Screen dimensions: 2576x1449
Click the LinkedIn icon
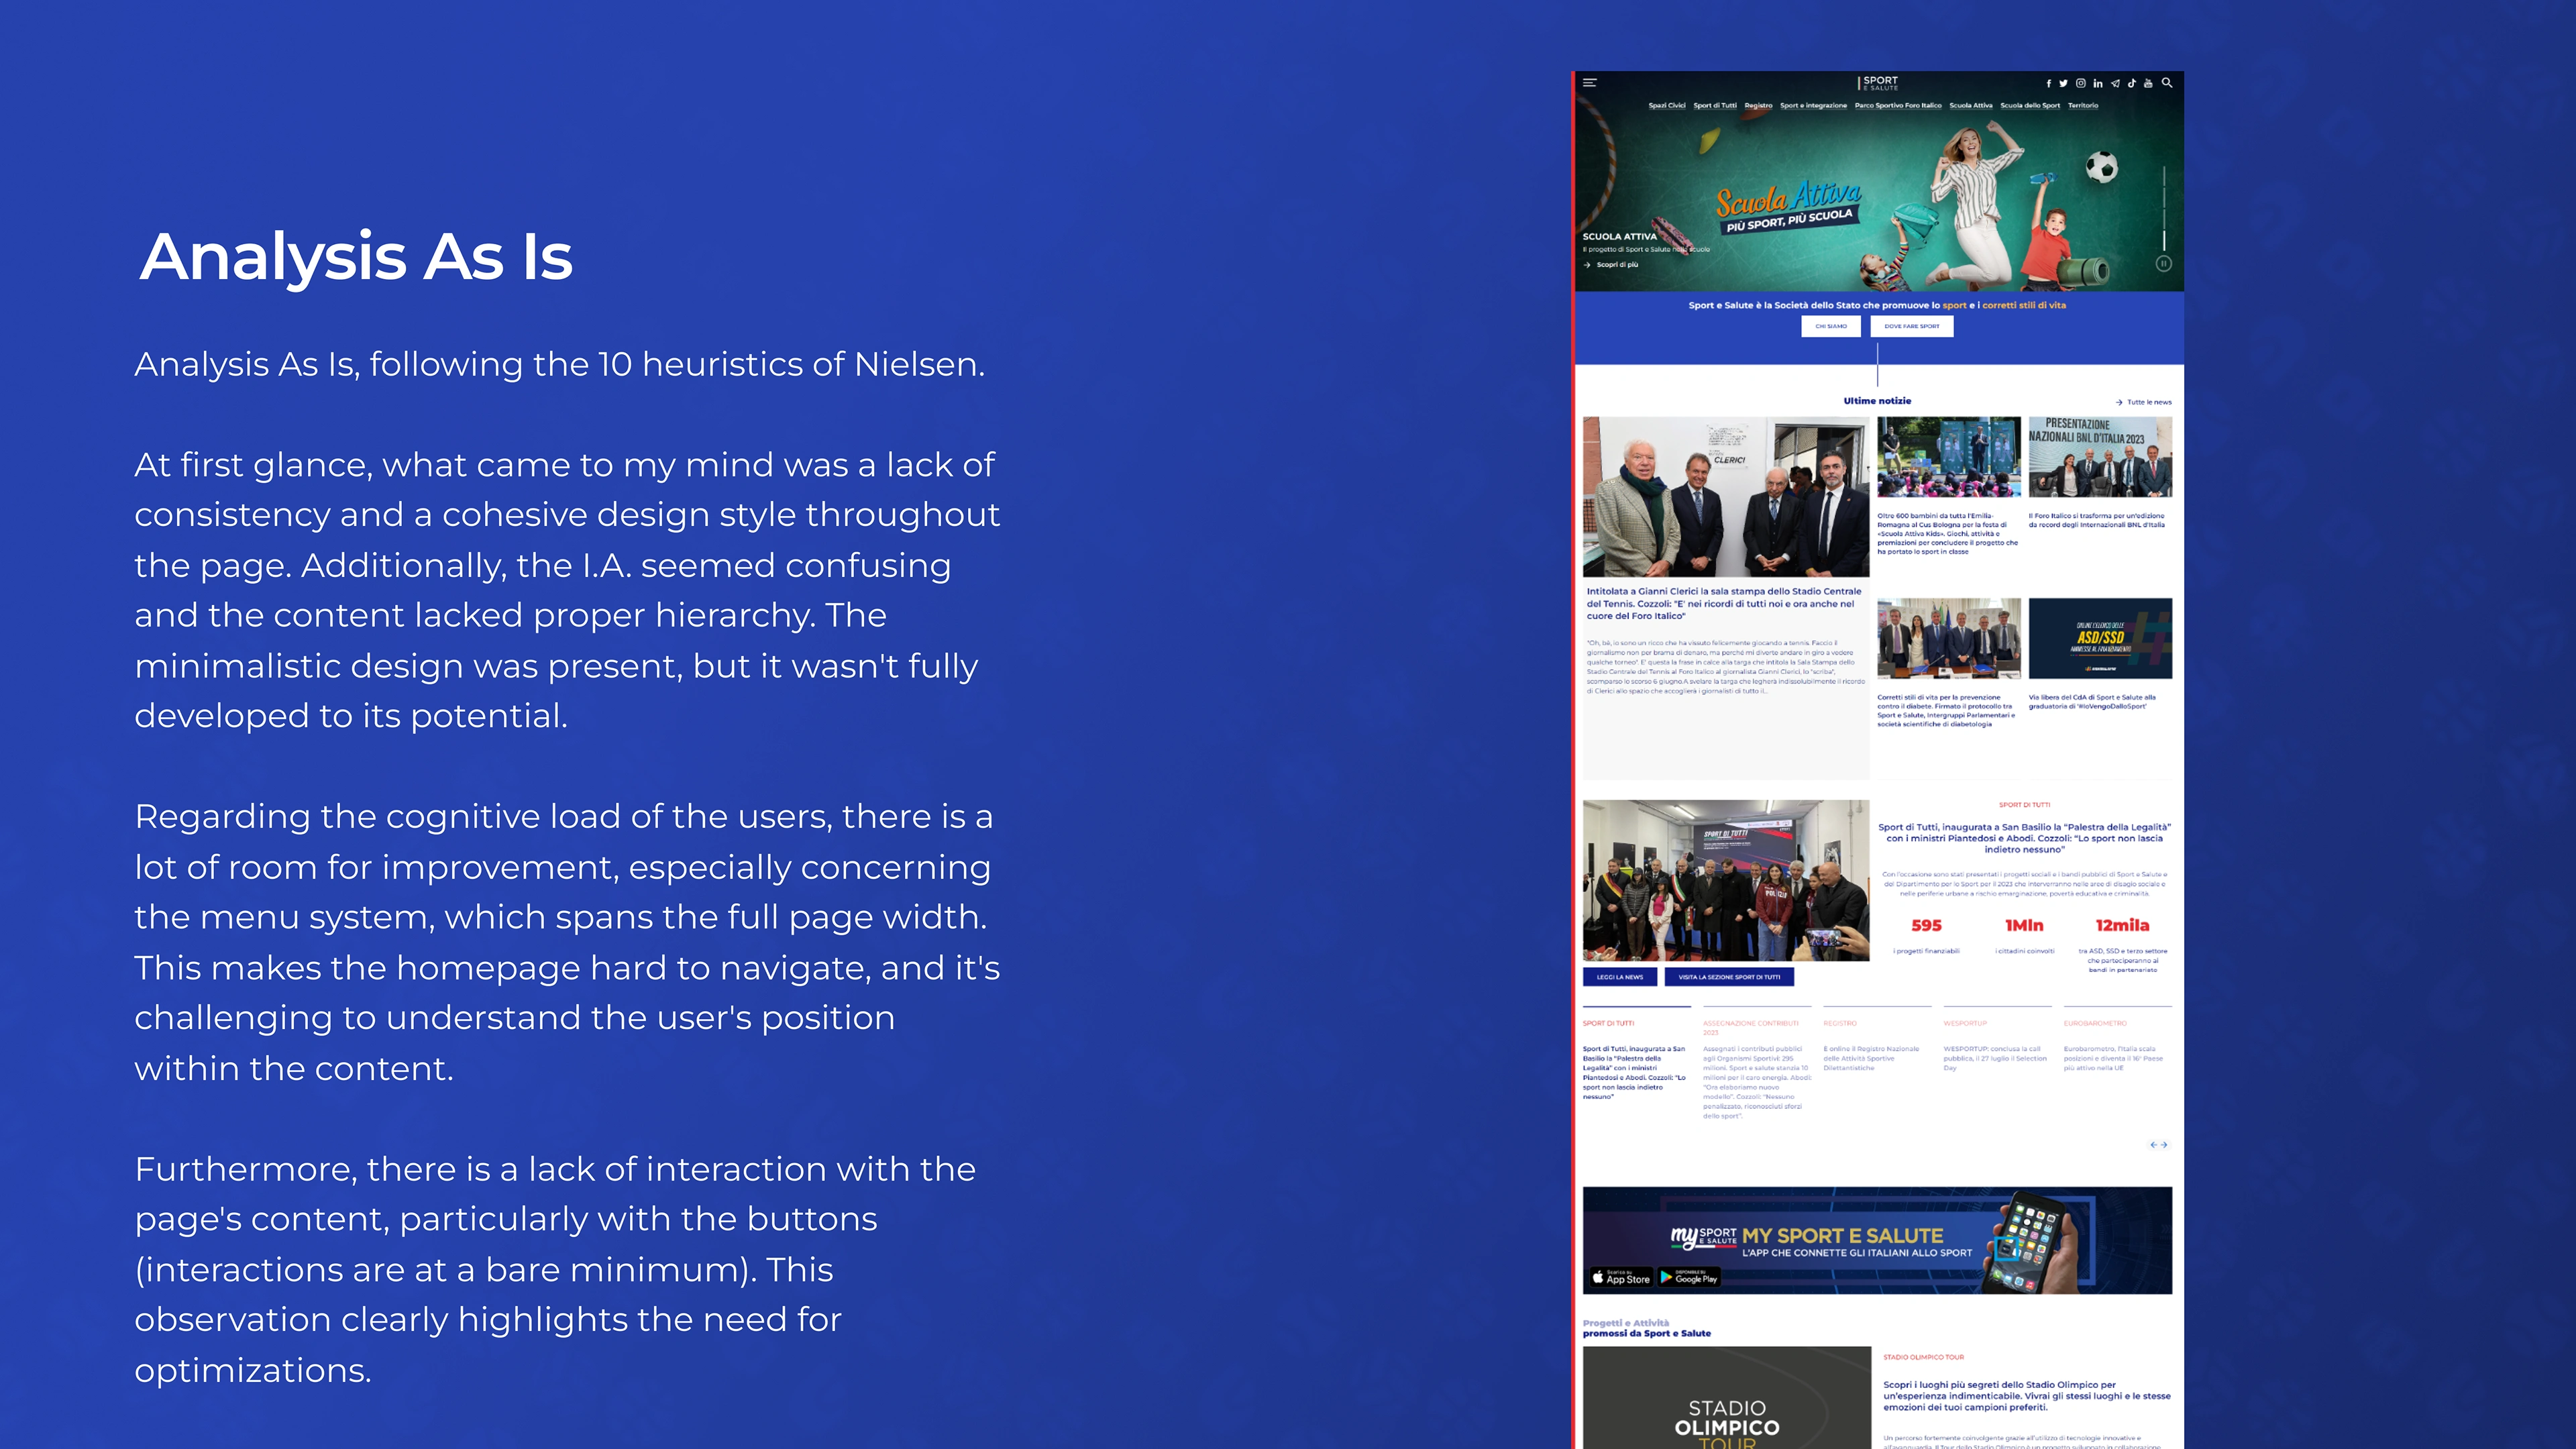(x=2098, y=84)
